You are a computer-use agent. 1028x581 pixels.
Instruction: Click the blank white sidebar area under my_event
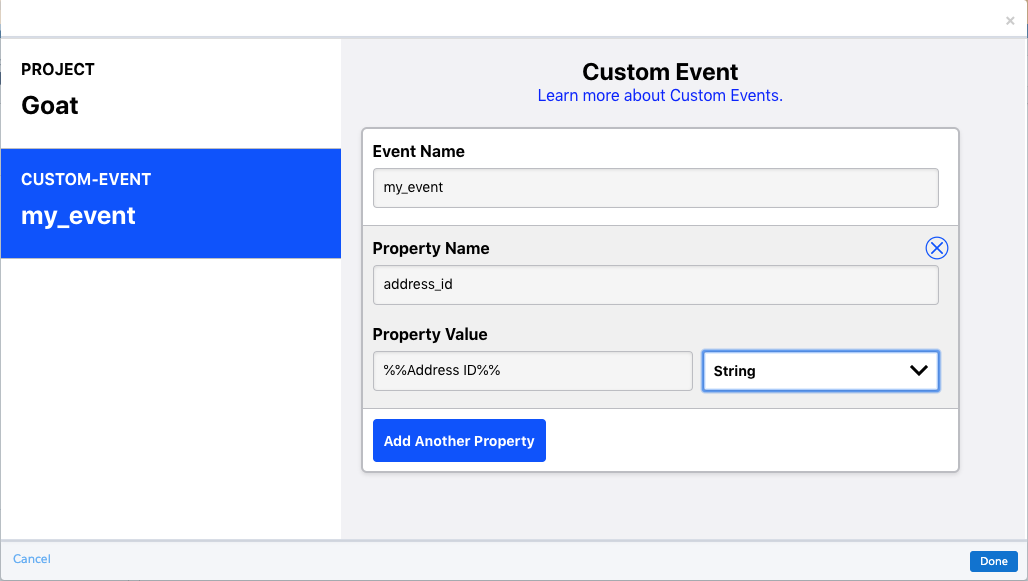(170, 398)
